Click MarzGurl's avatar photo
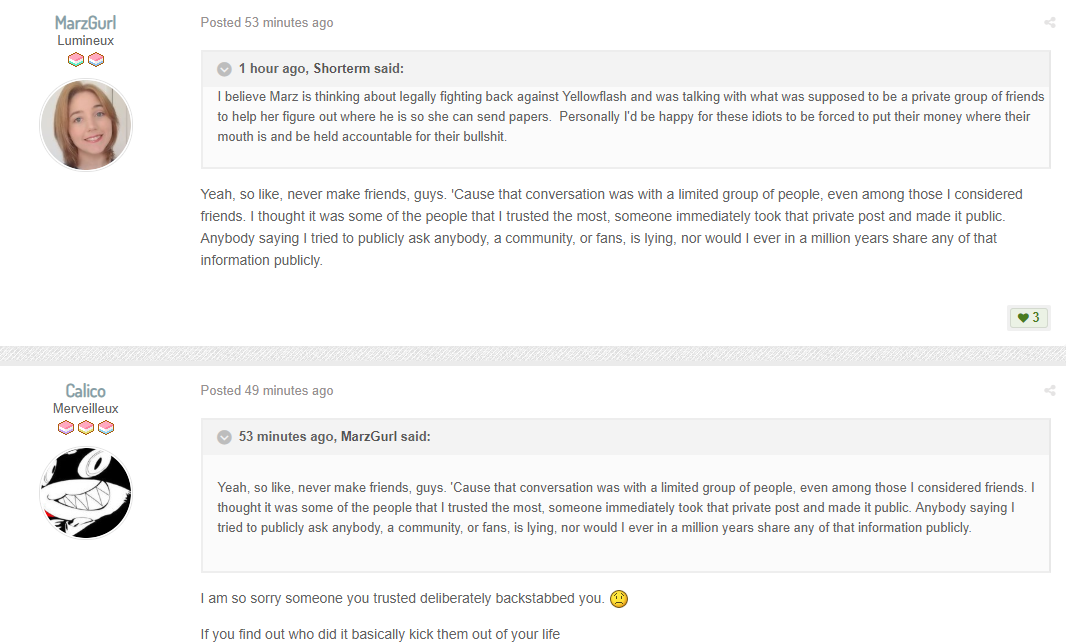The width and height of the screenshot is (1066, 644). pos(86,124)
